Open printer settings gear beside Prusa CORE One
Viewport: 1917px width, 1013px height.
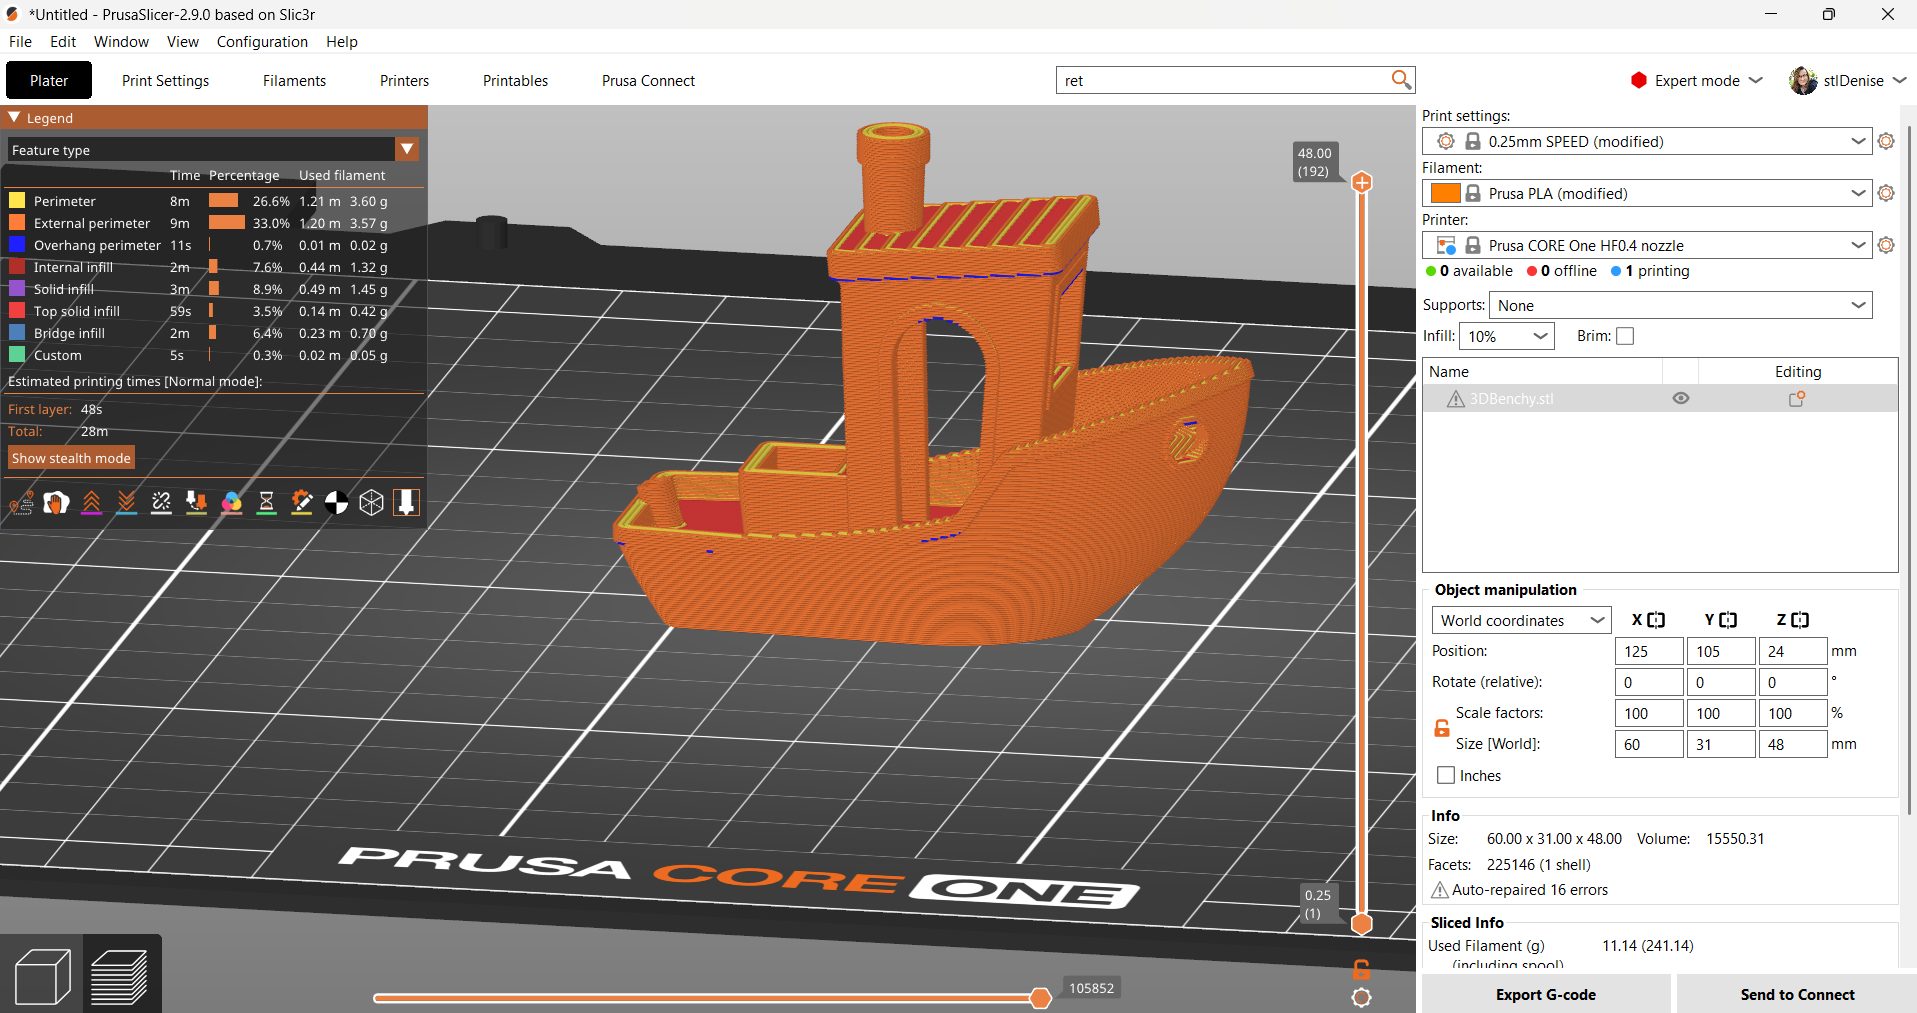click(1888, 245)
